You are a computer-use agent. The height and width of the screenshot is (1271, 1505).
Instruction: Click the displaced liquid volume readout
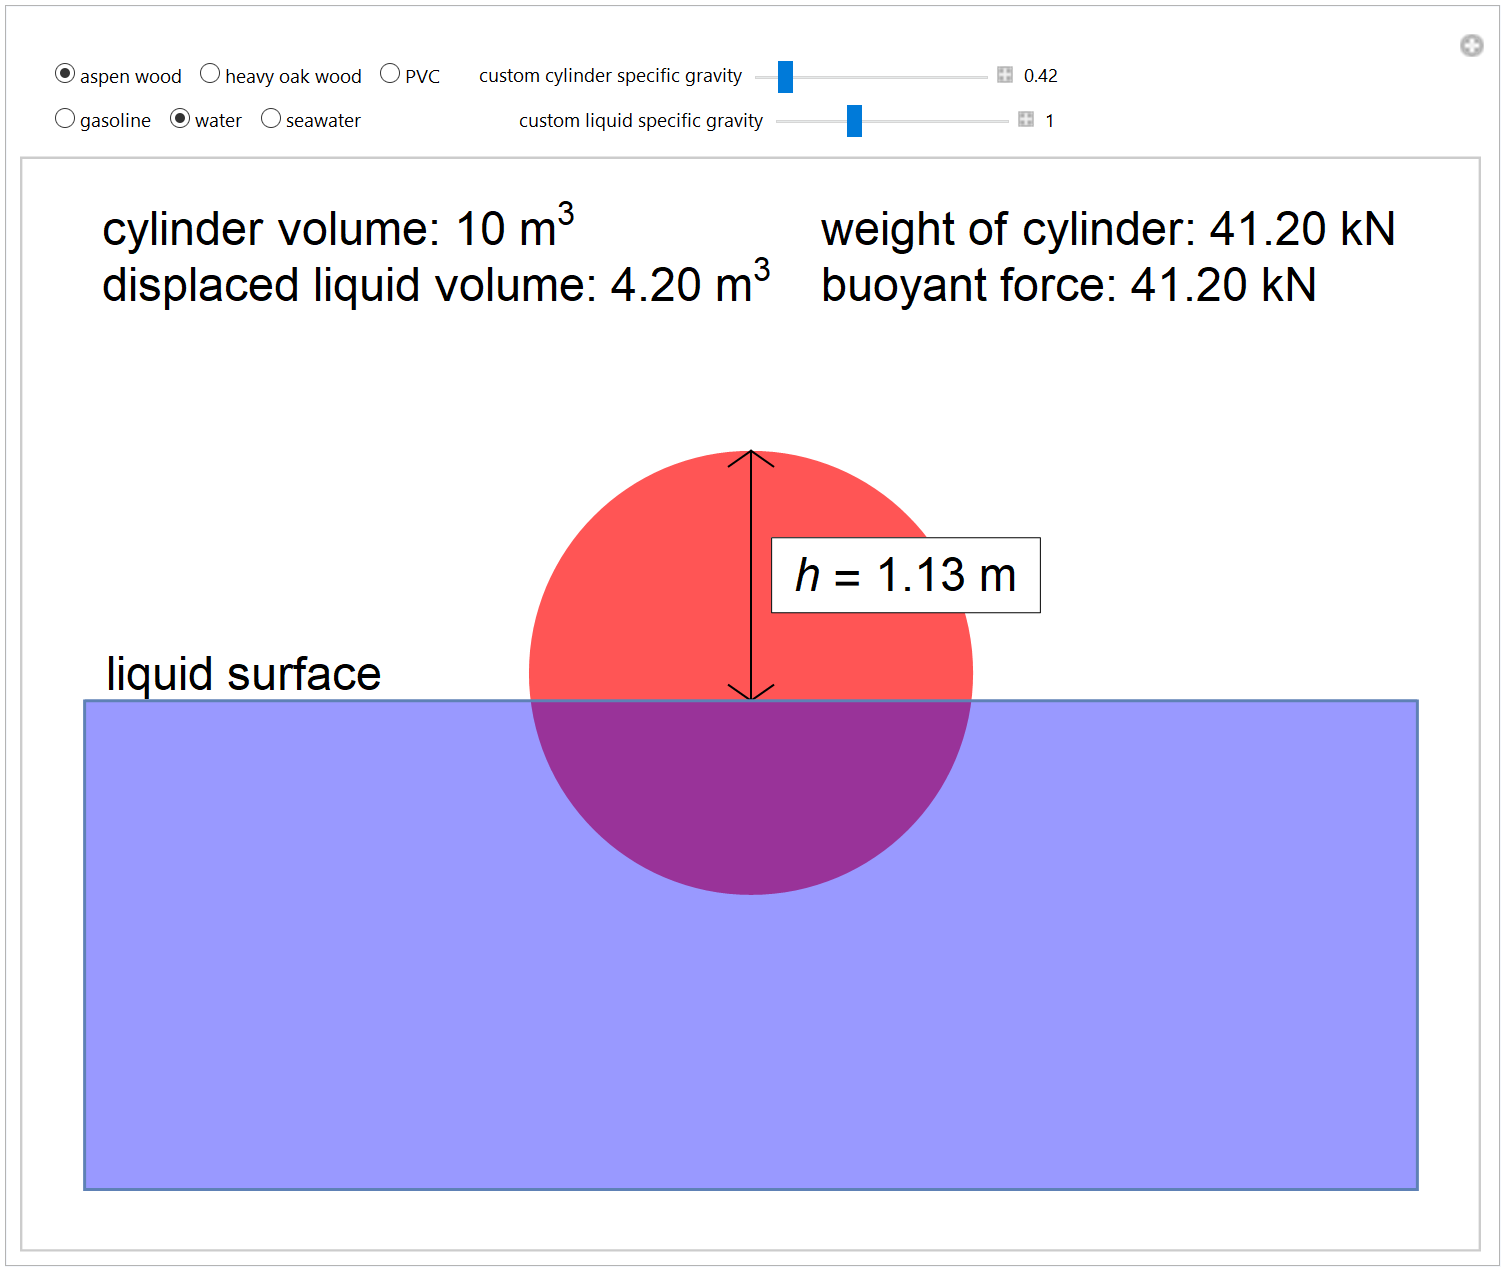click(x=435, y=285)
